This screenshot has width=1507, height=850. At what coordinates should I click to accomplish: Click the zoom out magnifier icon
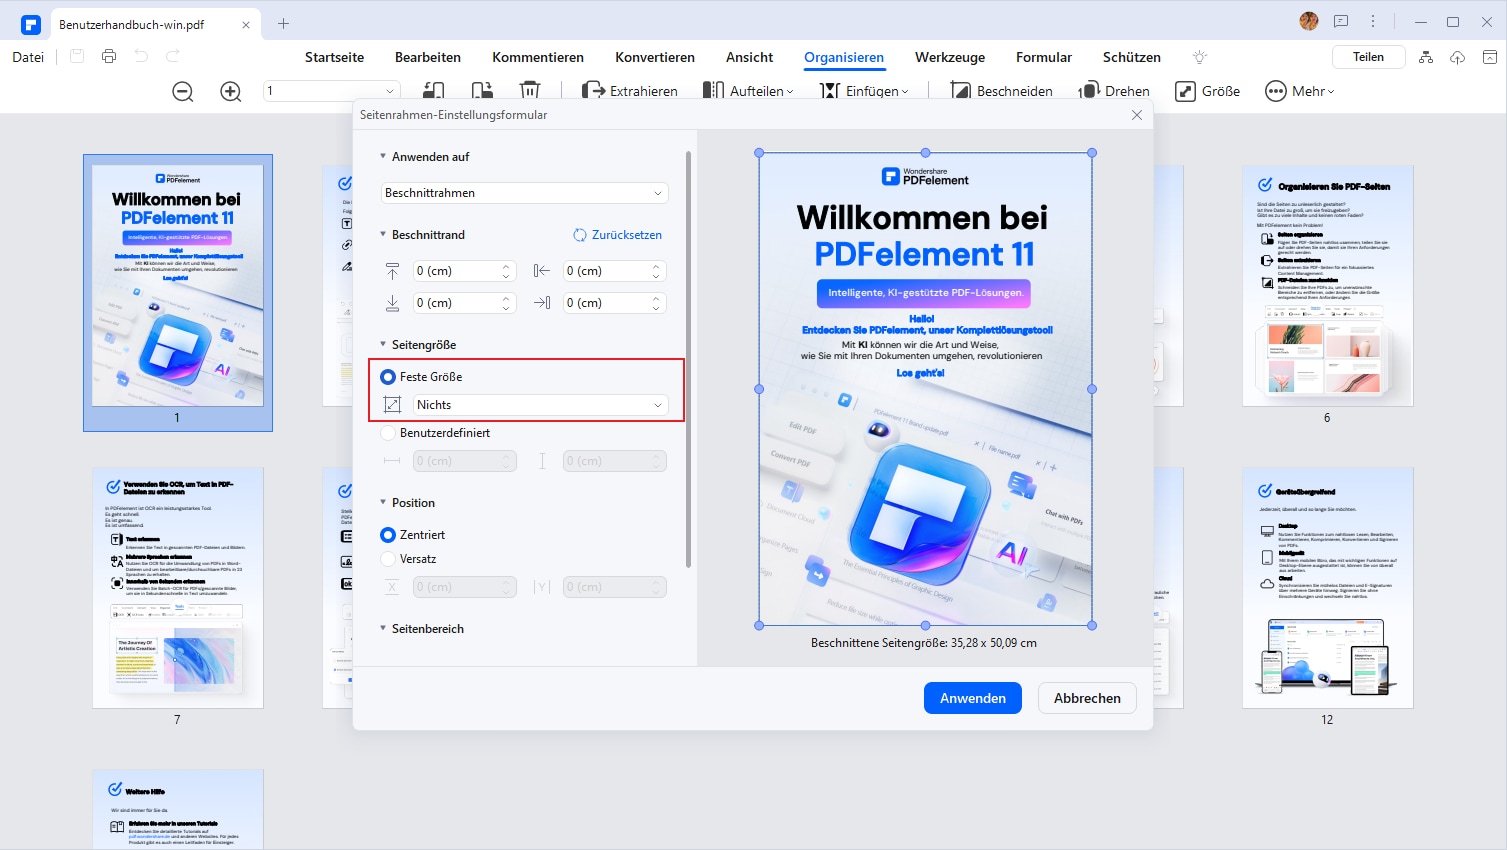tap(183, 91)
